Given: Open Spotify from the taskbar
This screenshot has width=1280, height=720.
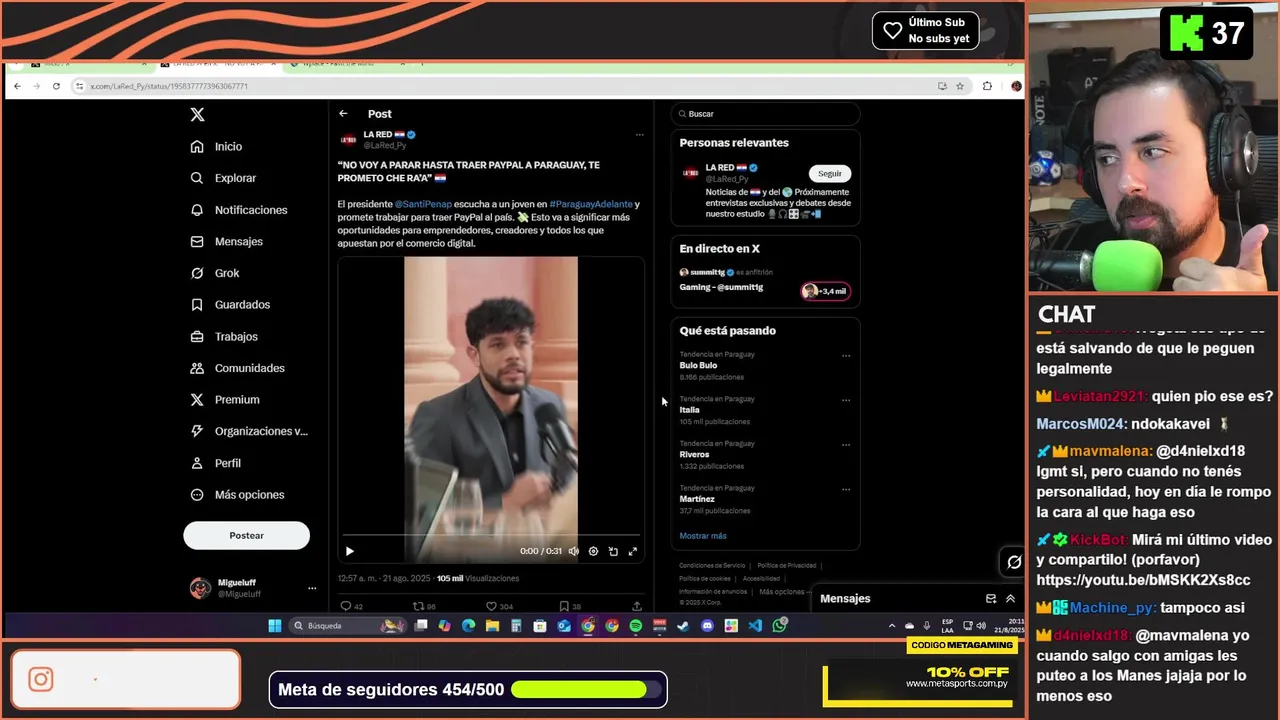Looking at the screenshot, I should pyautogui.click(x=636, y=626).
